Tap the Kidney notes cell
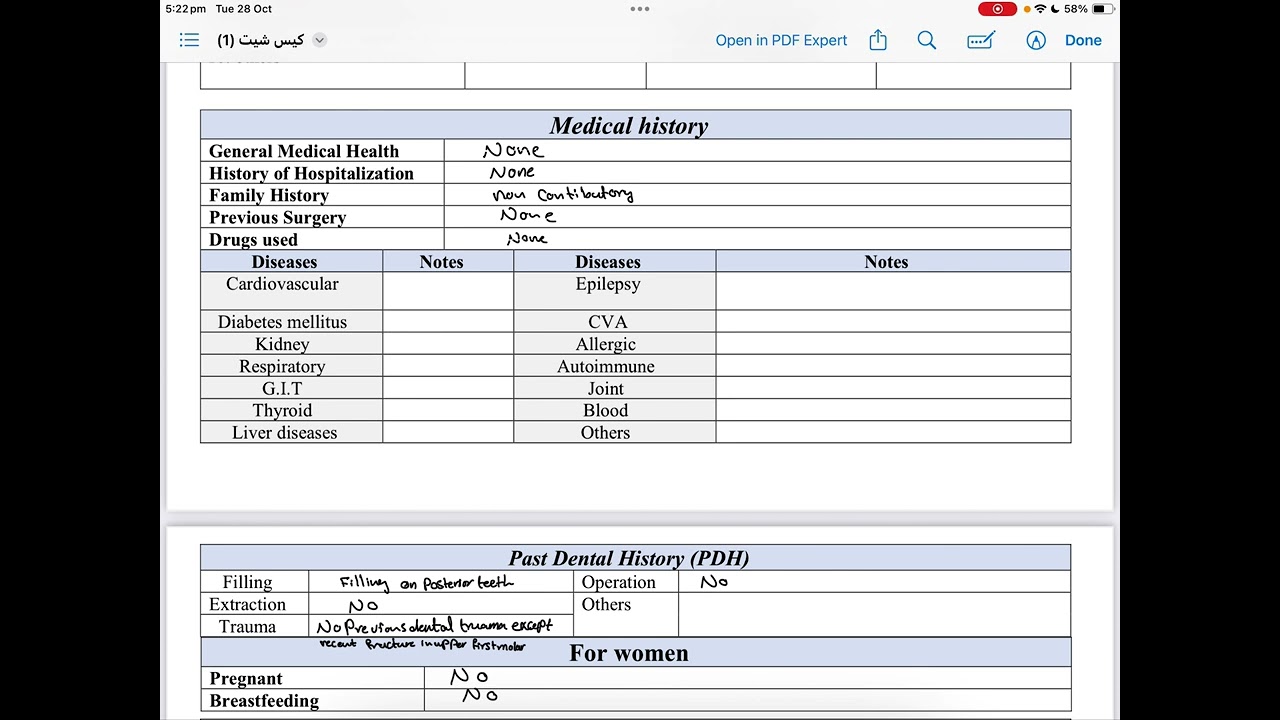1280x720 pixels. click(x=448, y=343)
